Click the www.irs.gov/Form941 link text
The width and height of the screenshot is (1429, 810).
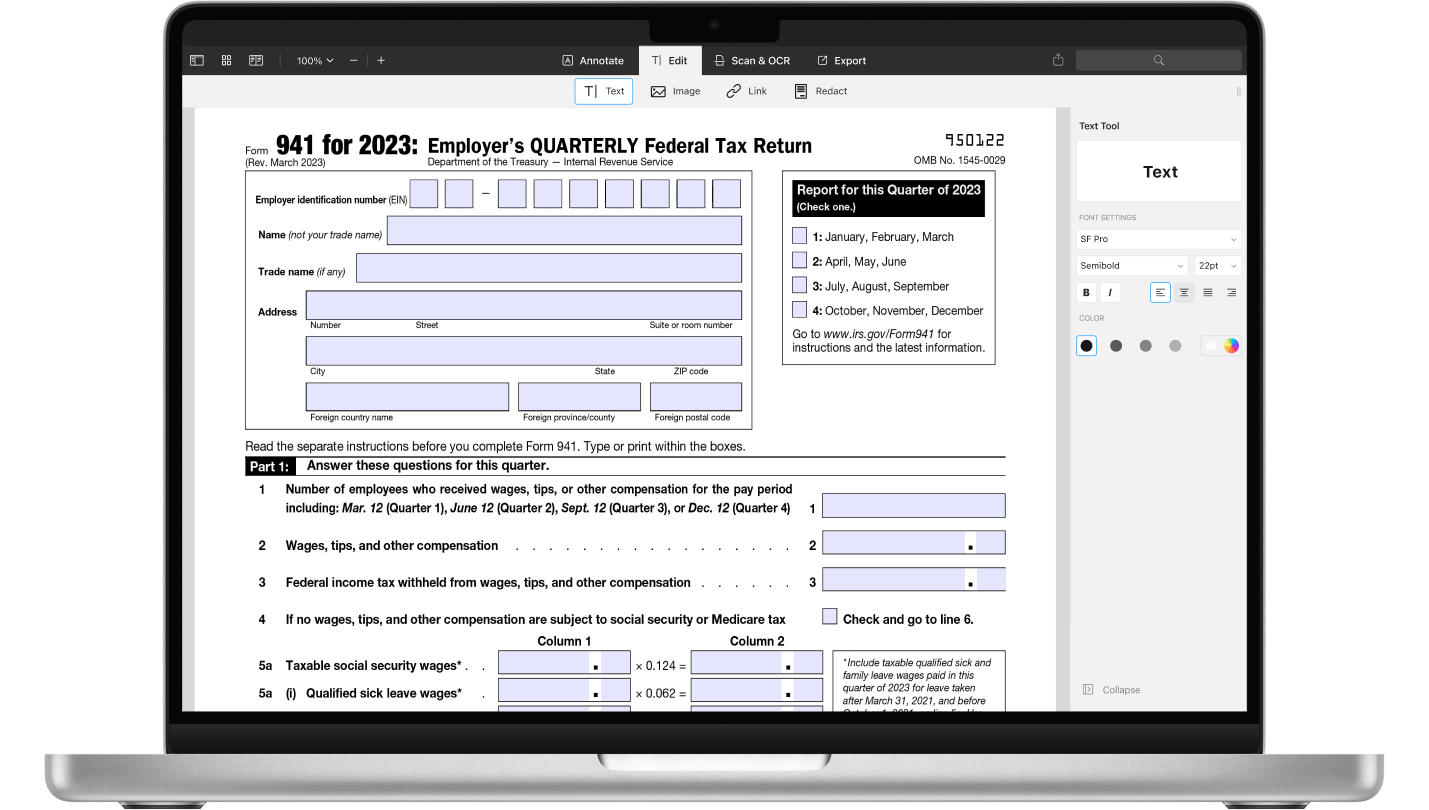click(x=879, y=334)
